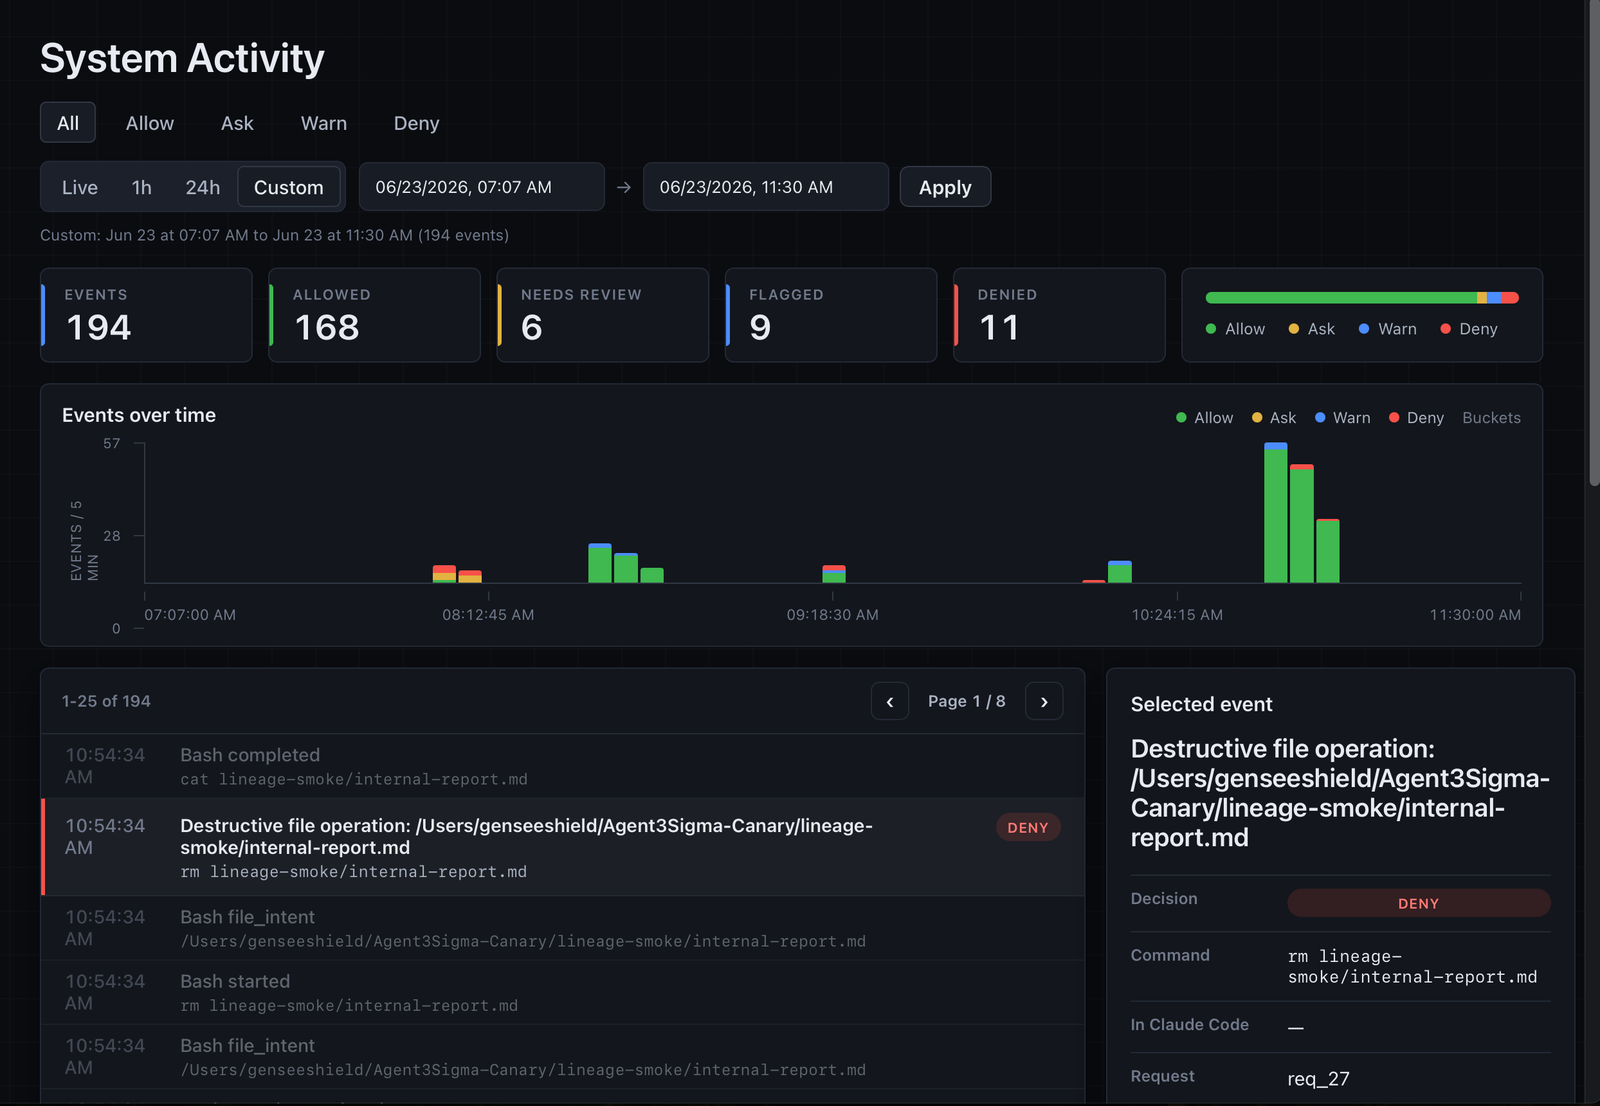Edit the end date 06/23/2026, 11:30 AM
This screenshot has height=1106, width=1600.
[x=766, y=187]
